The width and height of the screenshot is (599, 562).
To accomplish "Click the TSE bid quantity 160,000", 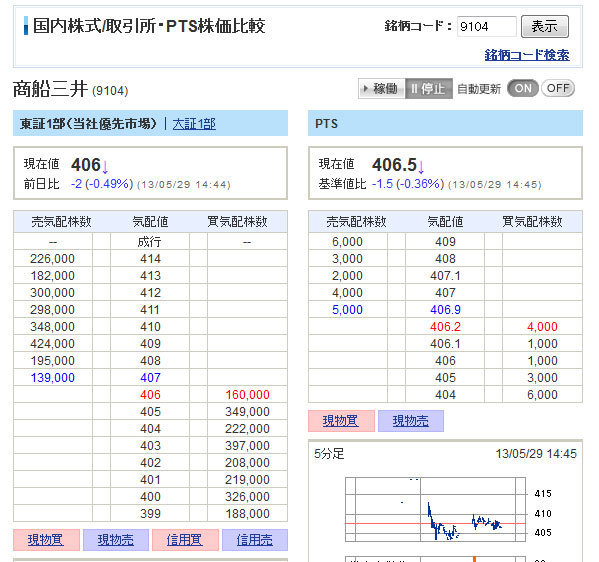I will pos(248,395).
